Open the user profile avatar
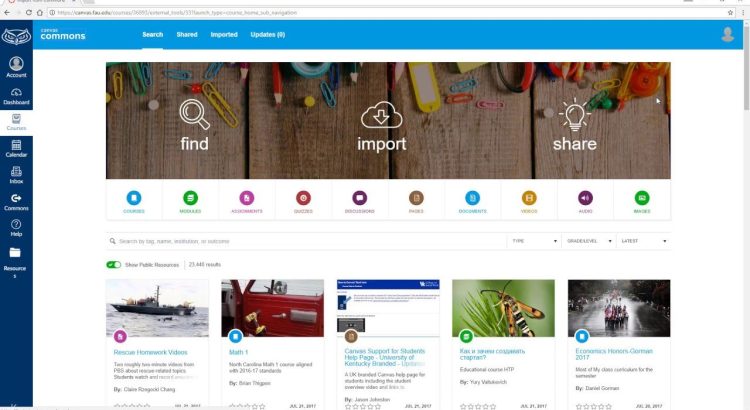This screenshot has width=750, height=410. click(x=727, y=35)
